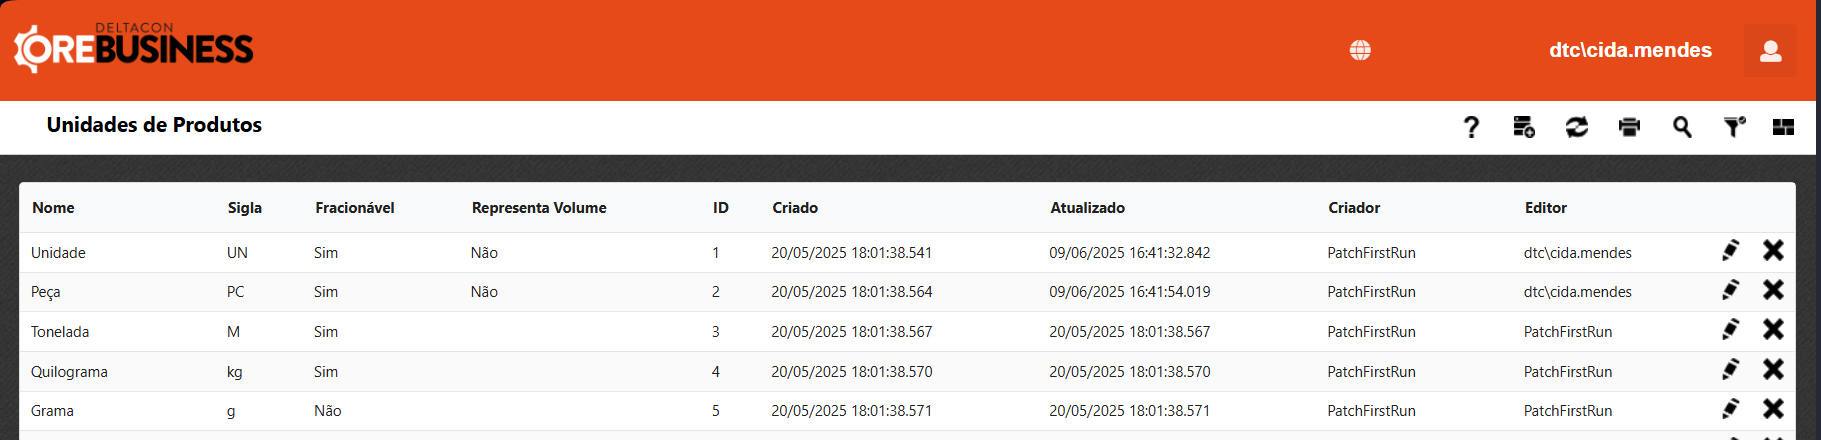Edit the Grama row
The height and width of the screenshot is (440, 1821).
click(x=1730, y=408)
